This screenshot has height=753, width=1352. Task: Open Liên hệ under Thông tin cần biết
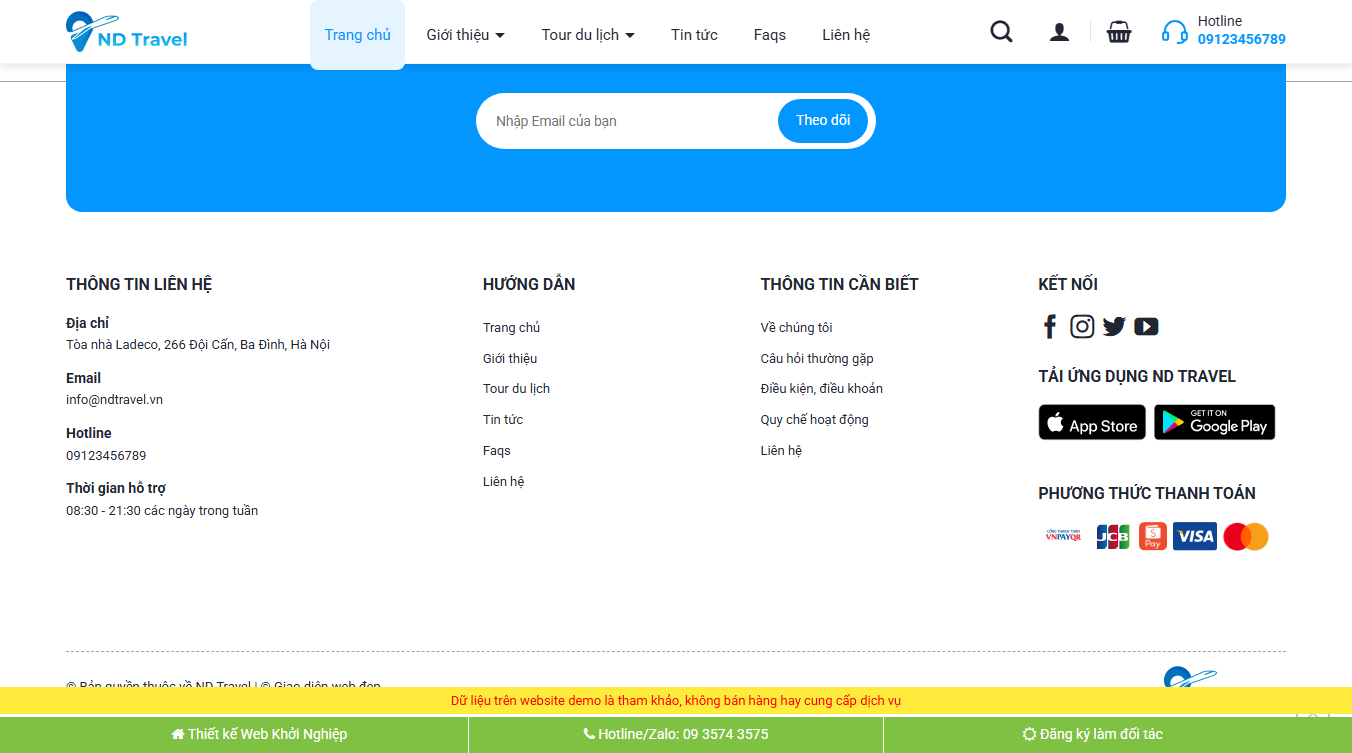click(x=781, y=451)
